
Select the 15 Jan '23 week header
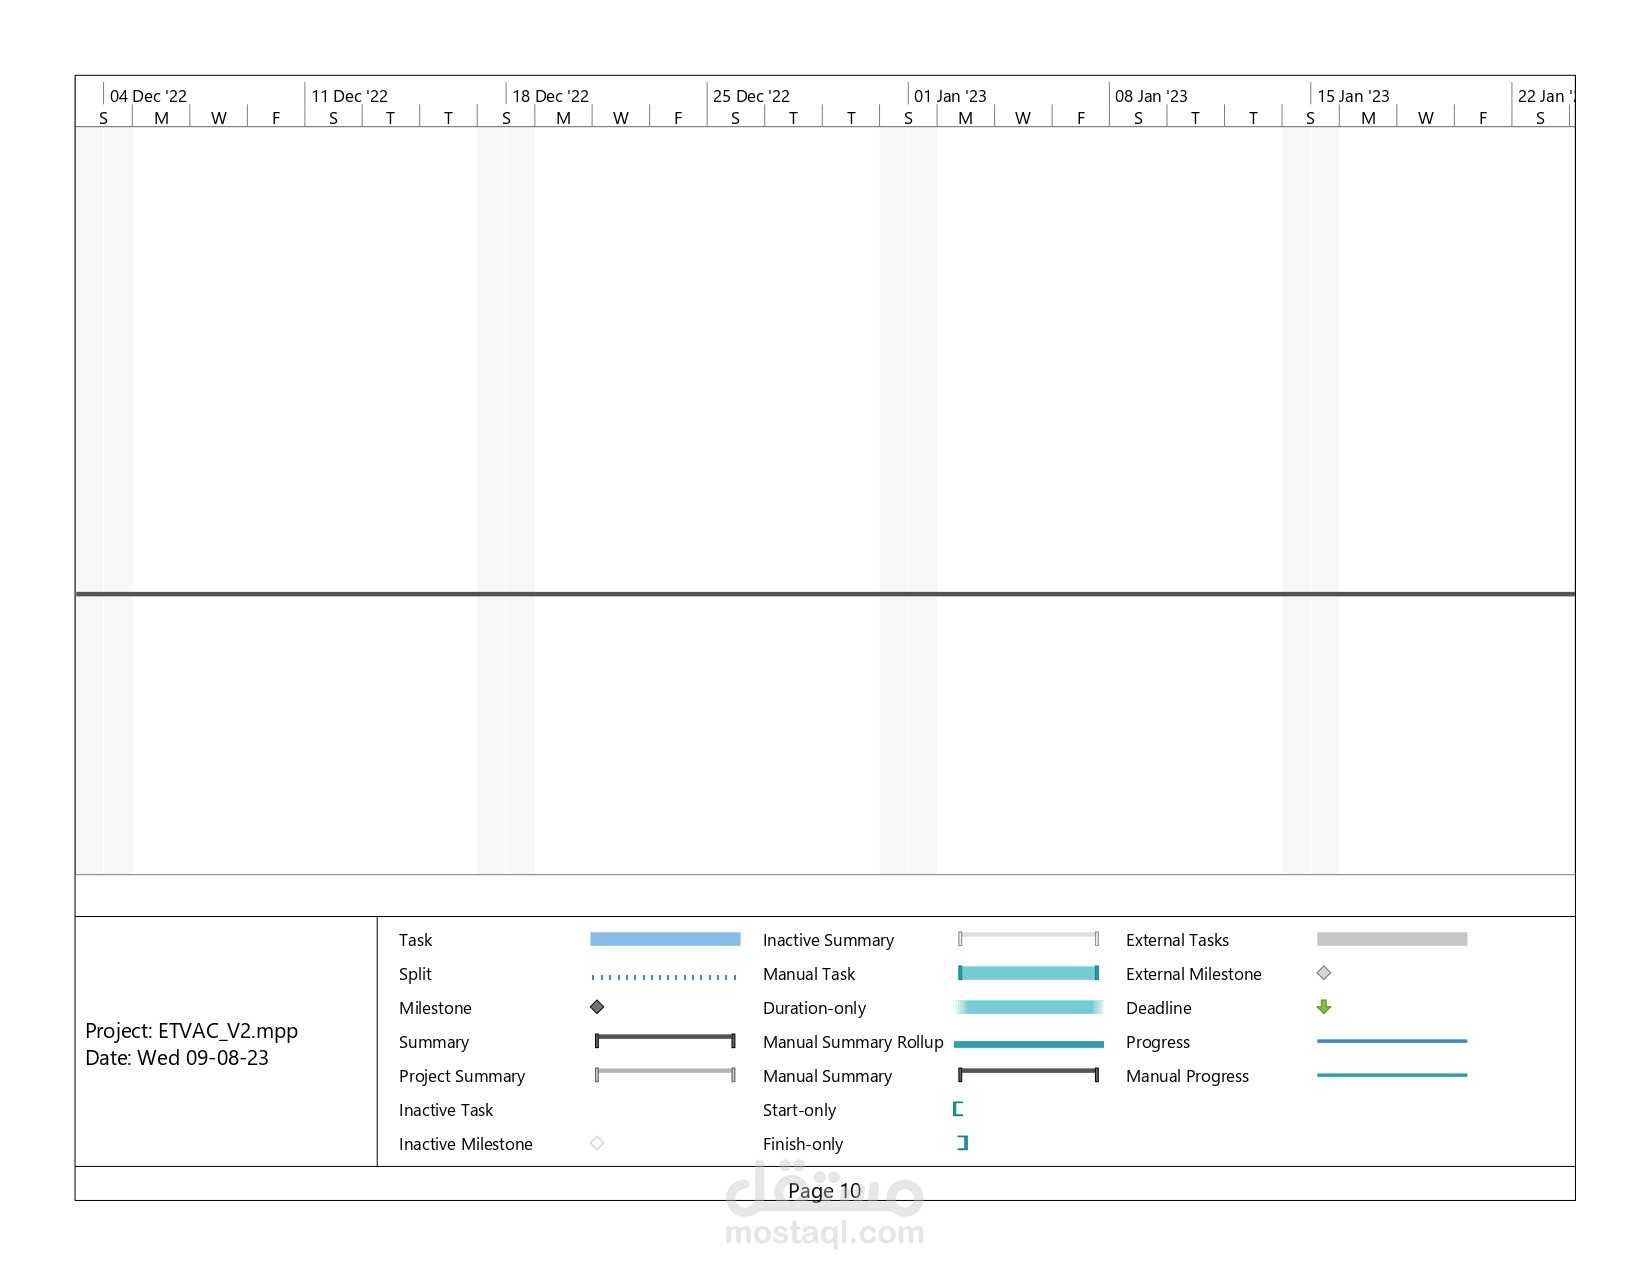point(1353,96)
